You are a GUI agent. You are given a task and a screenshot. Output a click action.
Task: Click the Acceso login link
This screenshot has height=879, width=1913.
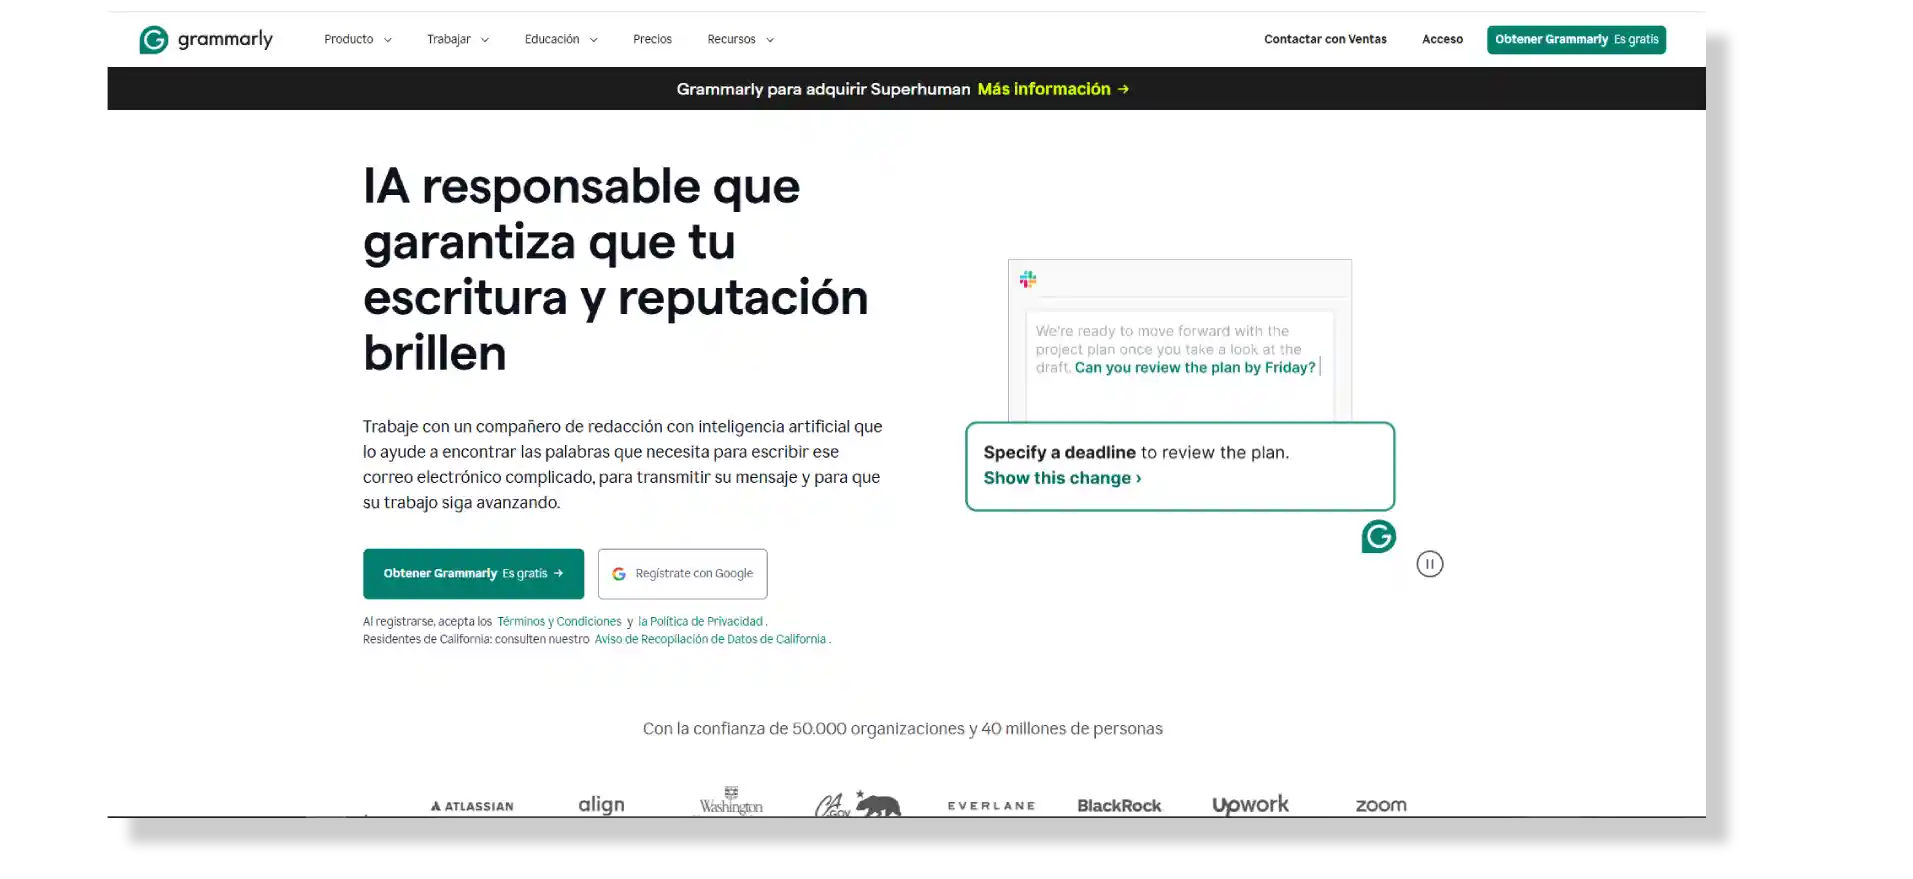coord(1442,40)
